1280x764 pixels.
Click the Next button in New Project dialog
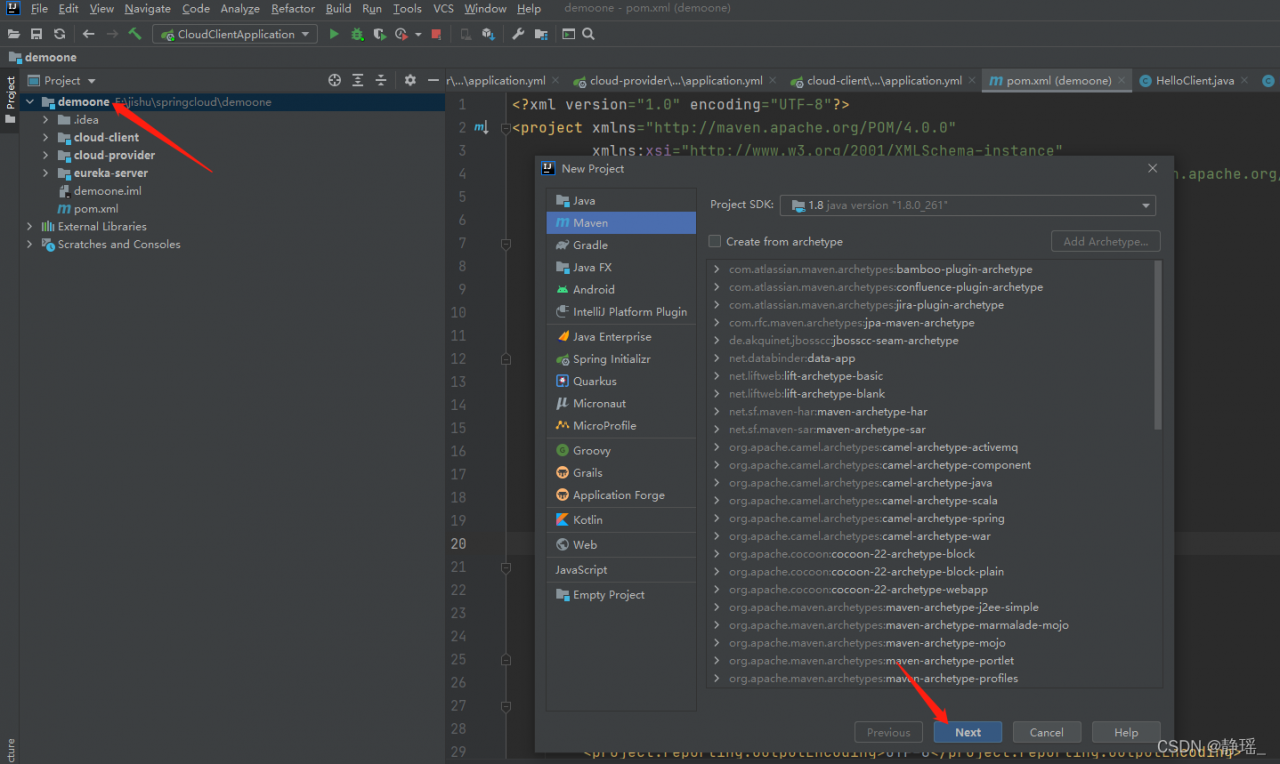click(x=968, y=732)
